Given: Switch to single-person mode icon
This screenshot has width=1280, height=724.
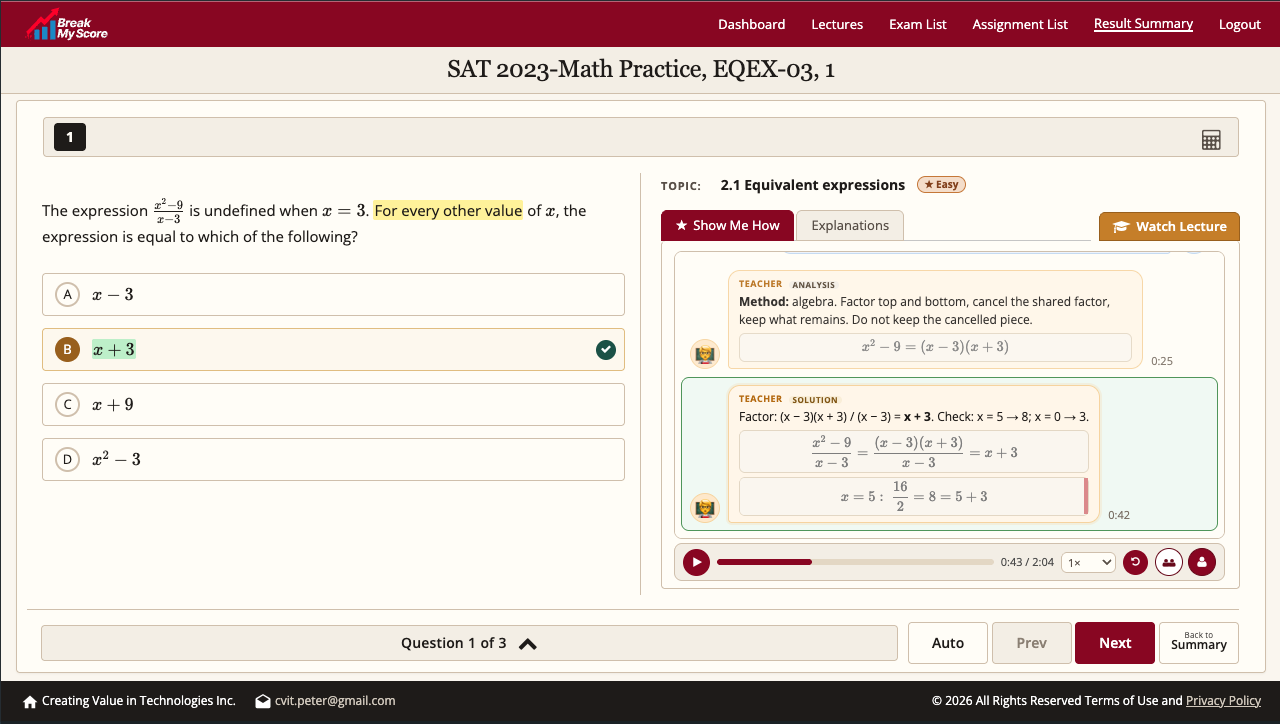Looking at the screenshot, I should pos(1201,562).
